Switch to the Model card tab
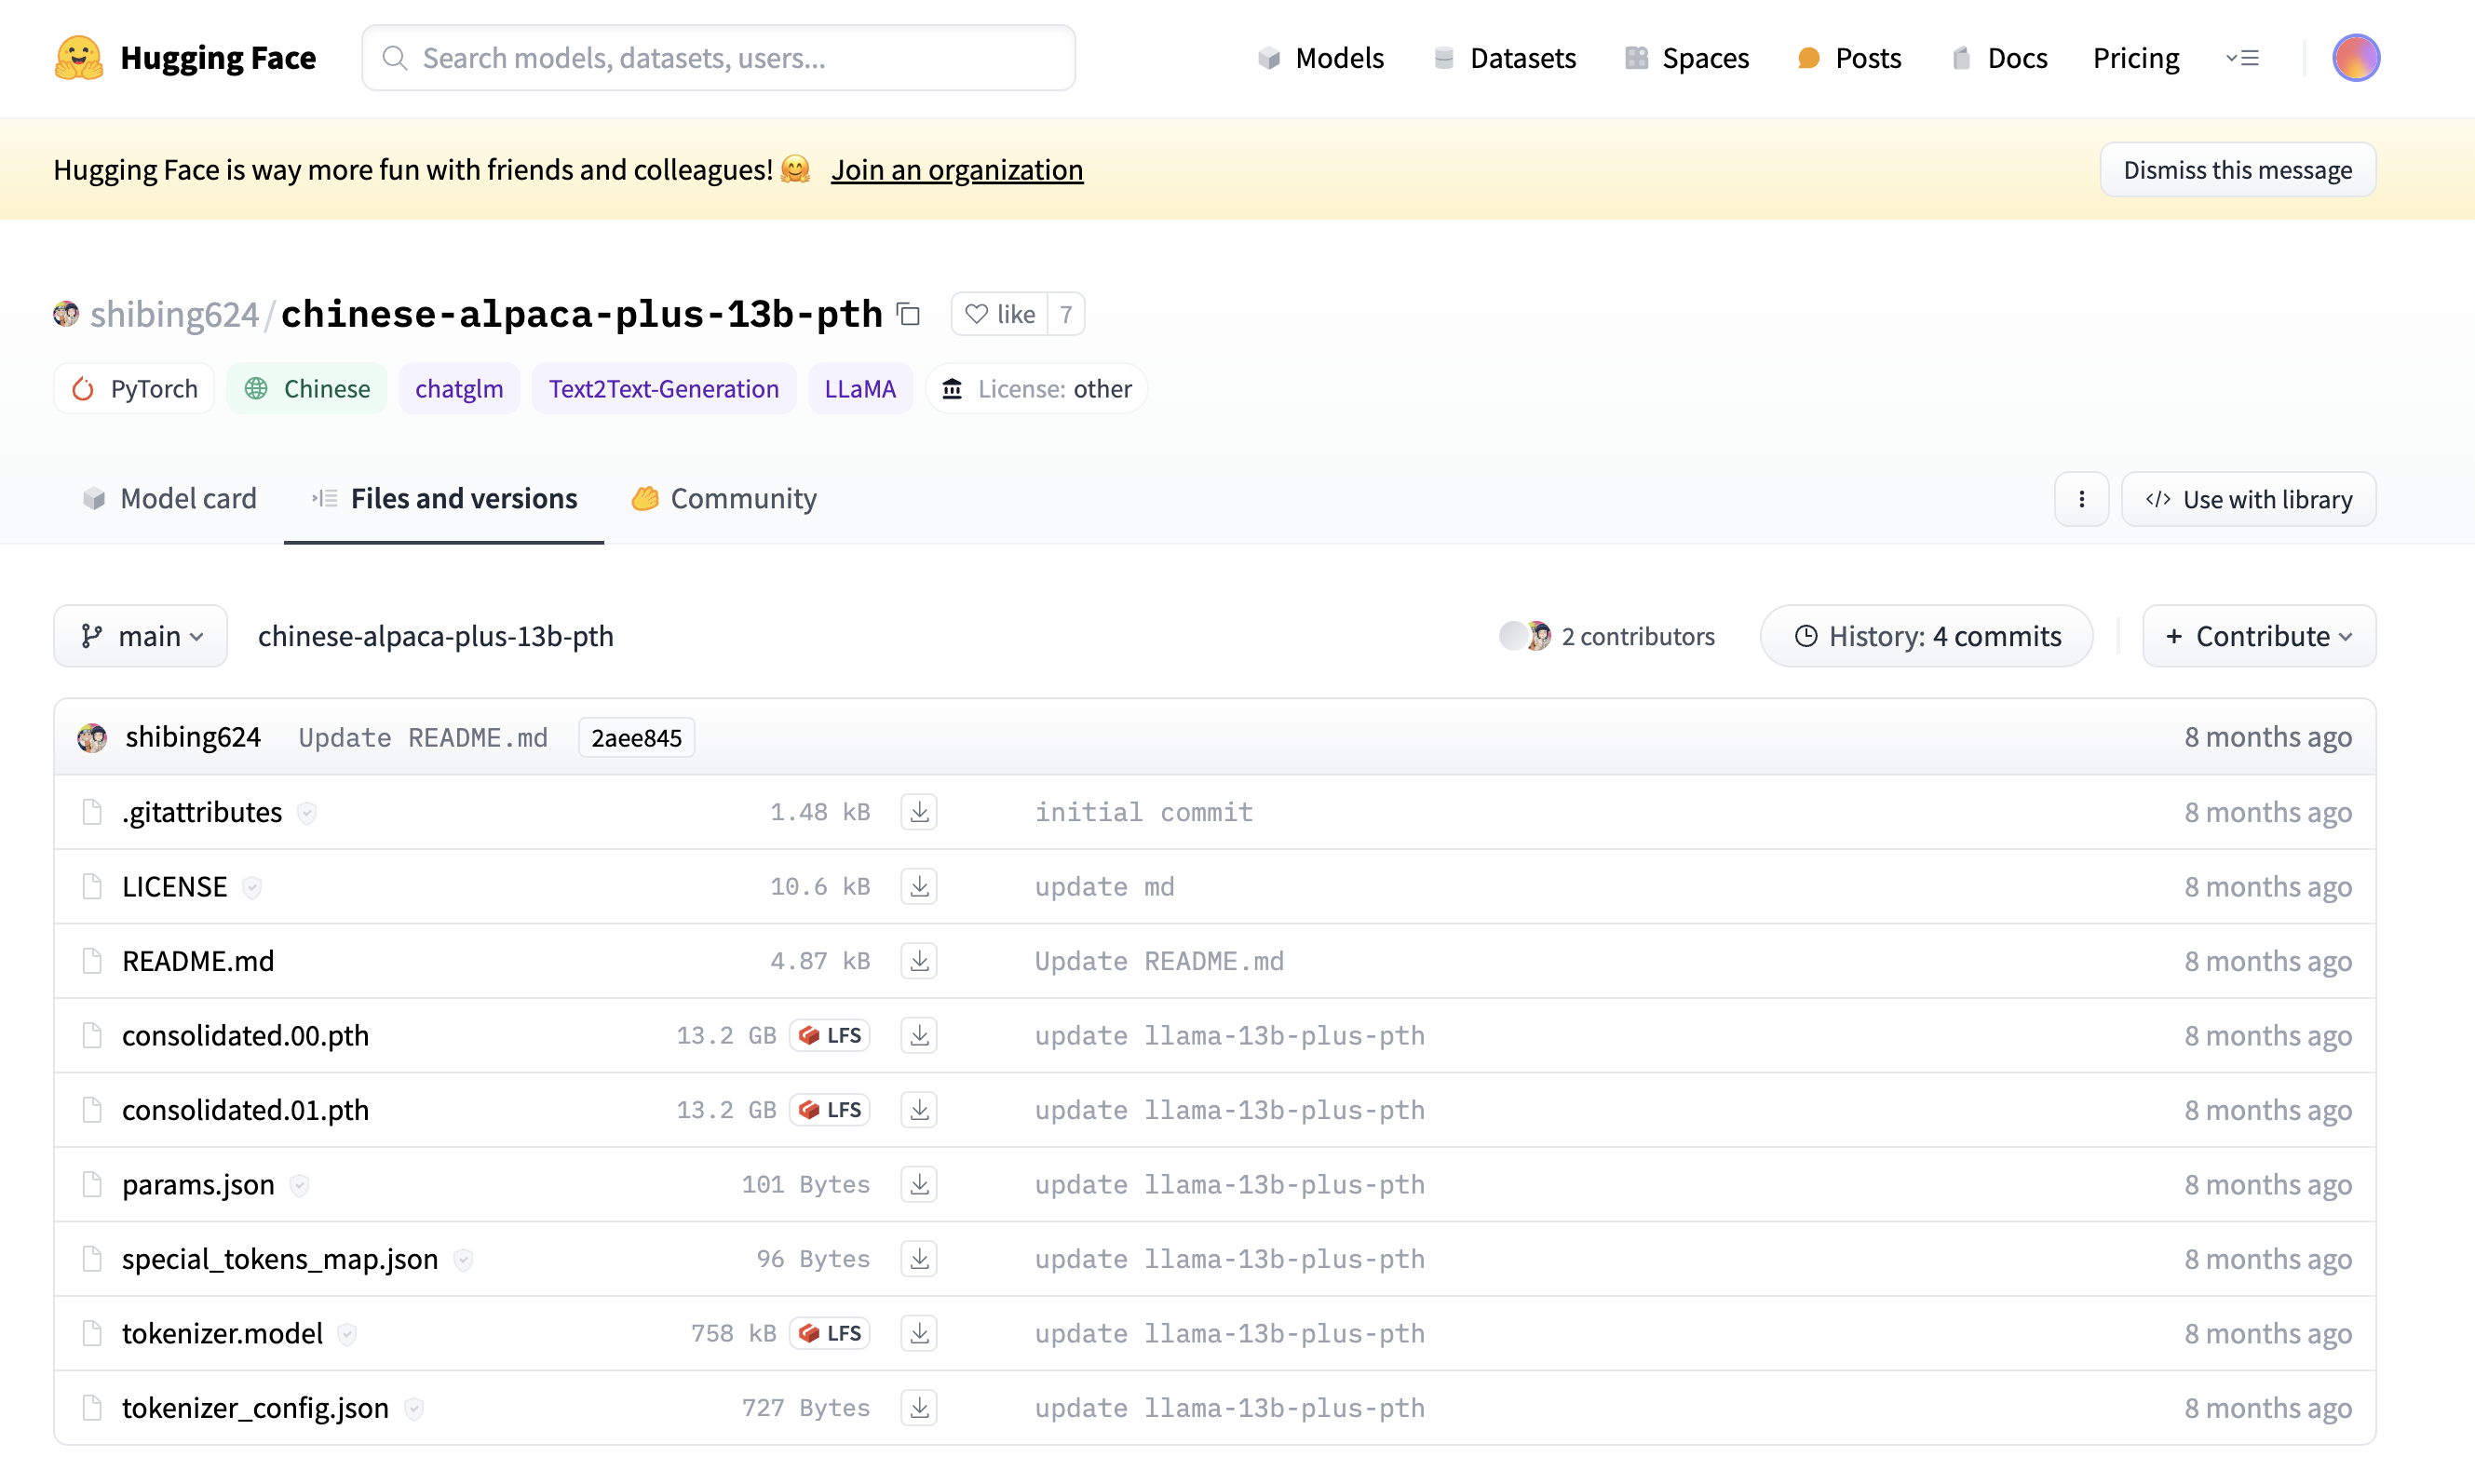 [x=170, y=498]
